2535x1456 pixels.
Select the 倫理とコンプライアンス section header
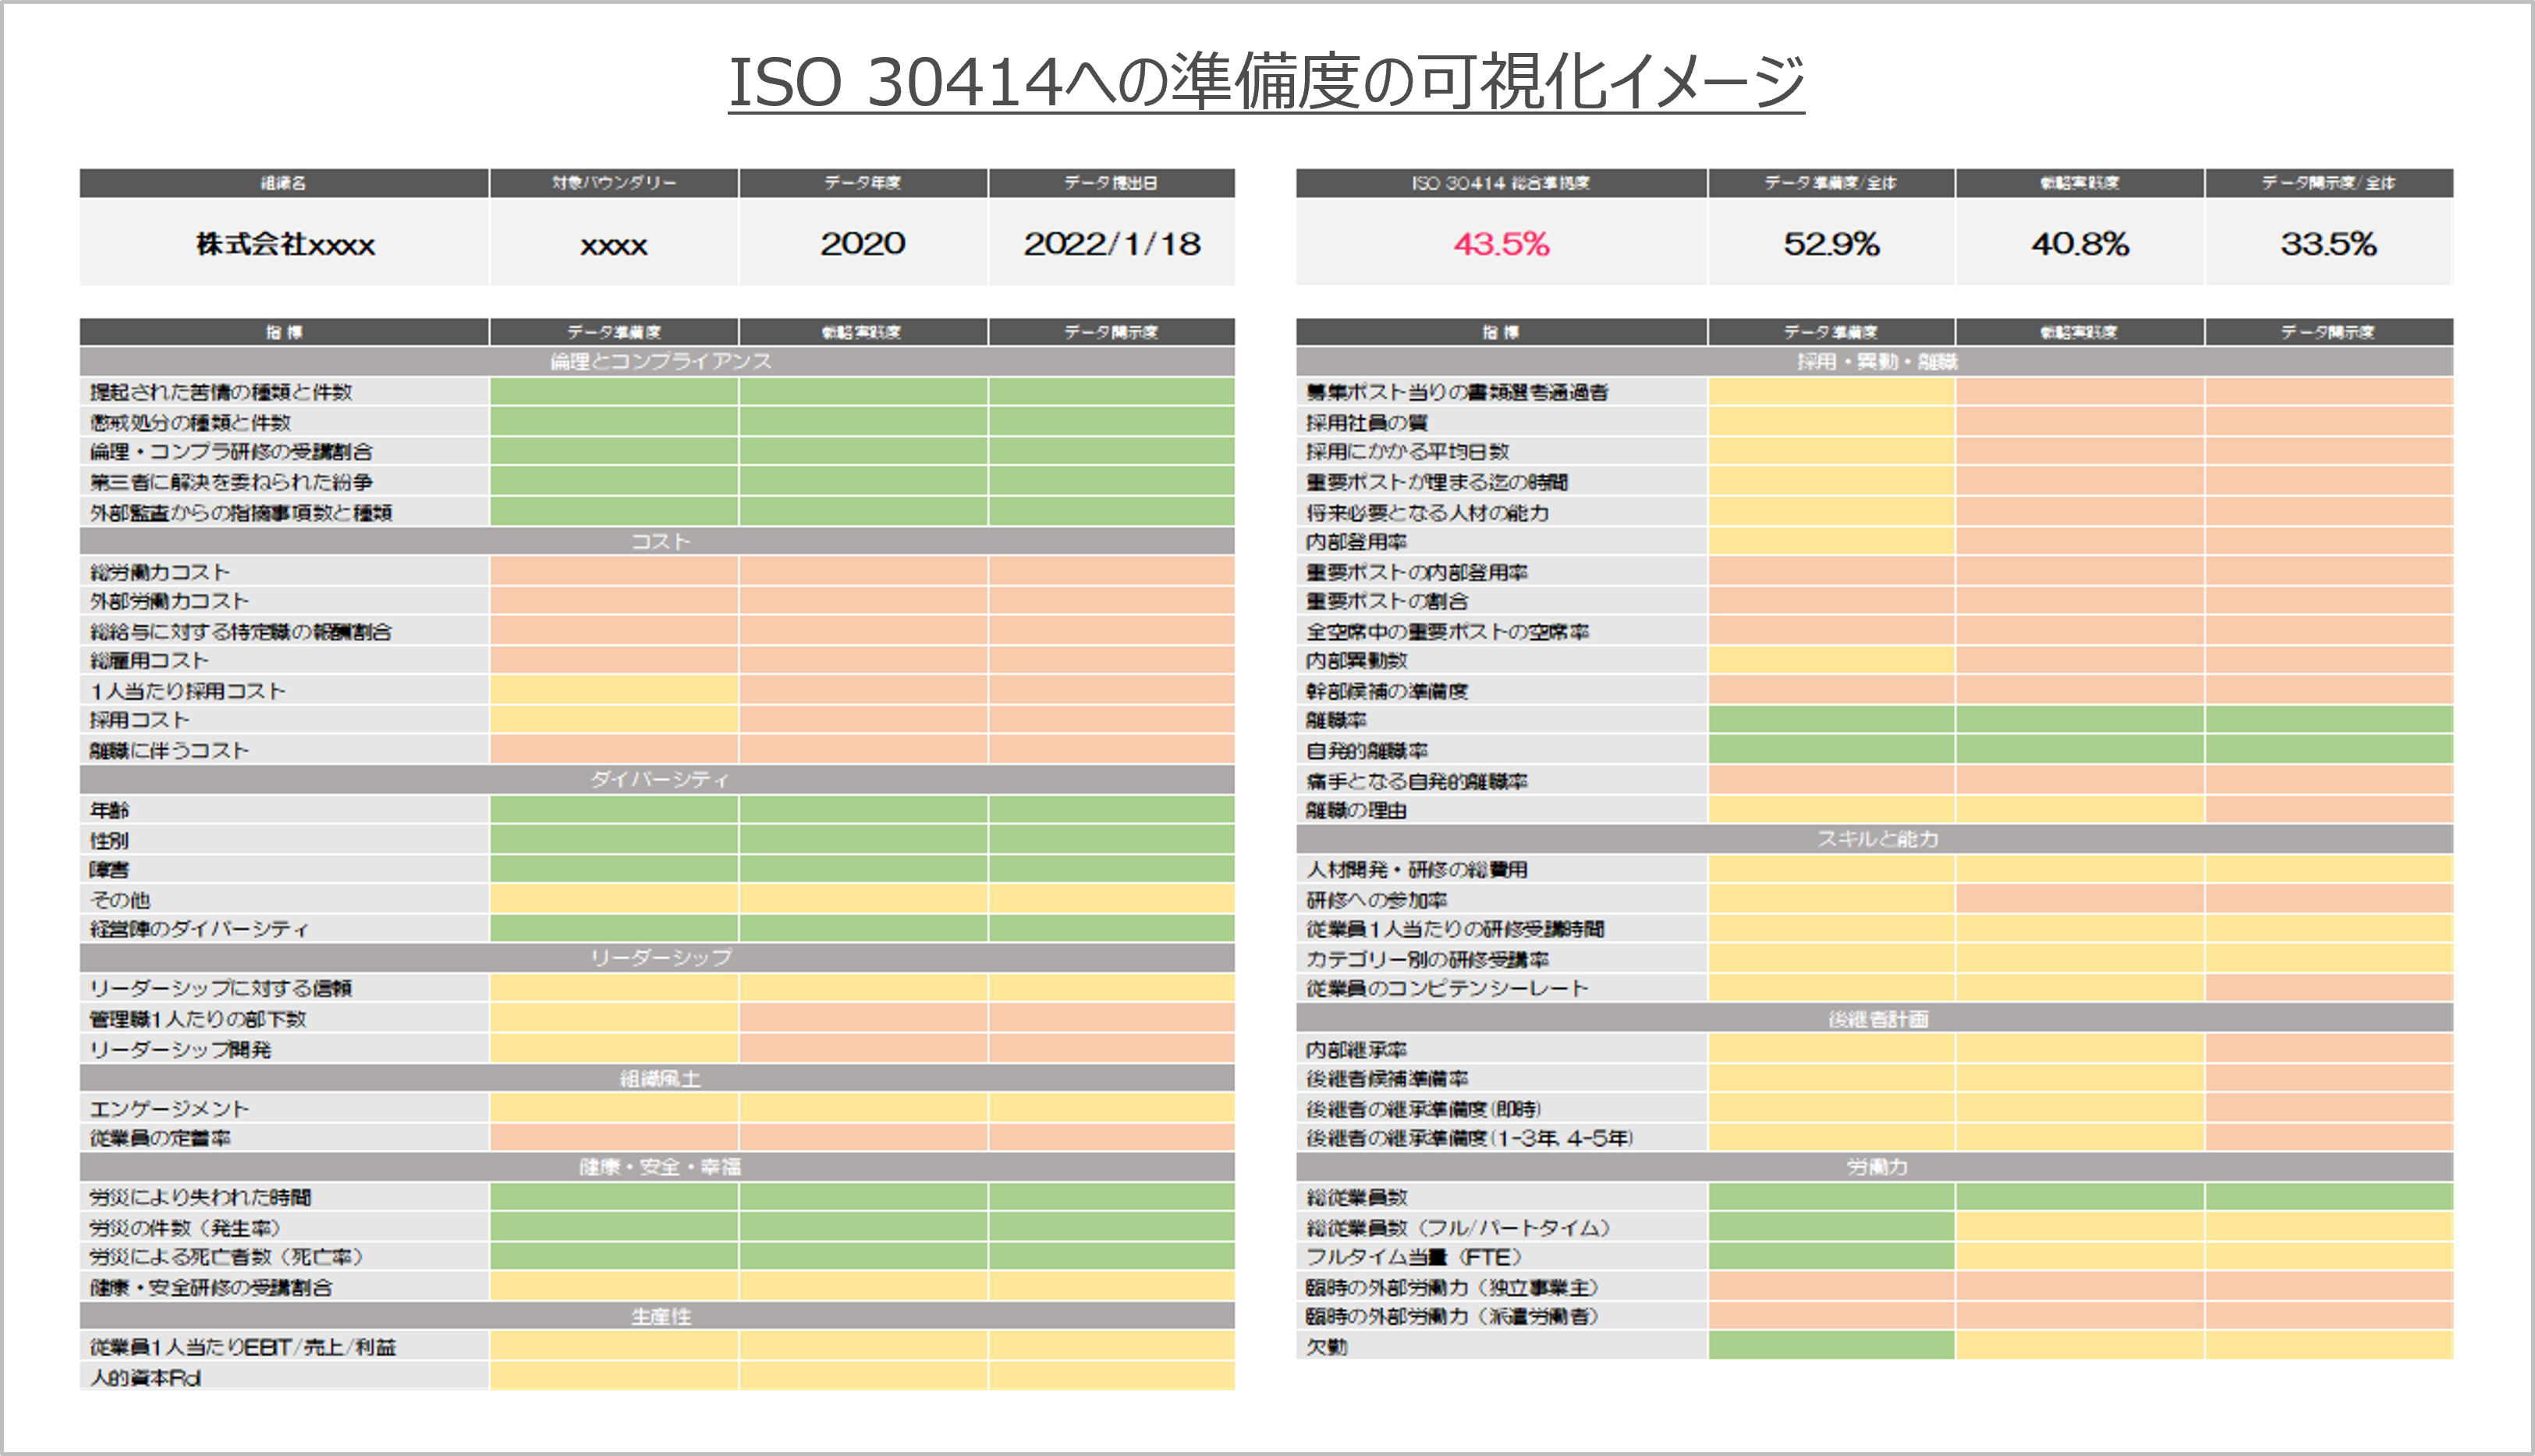point(660,361)
